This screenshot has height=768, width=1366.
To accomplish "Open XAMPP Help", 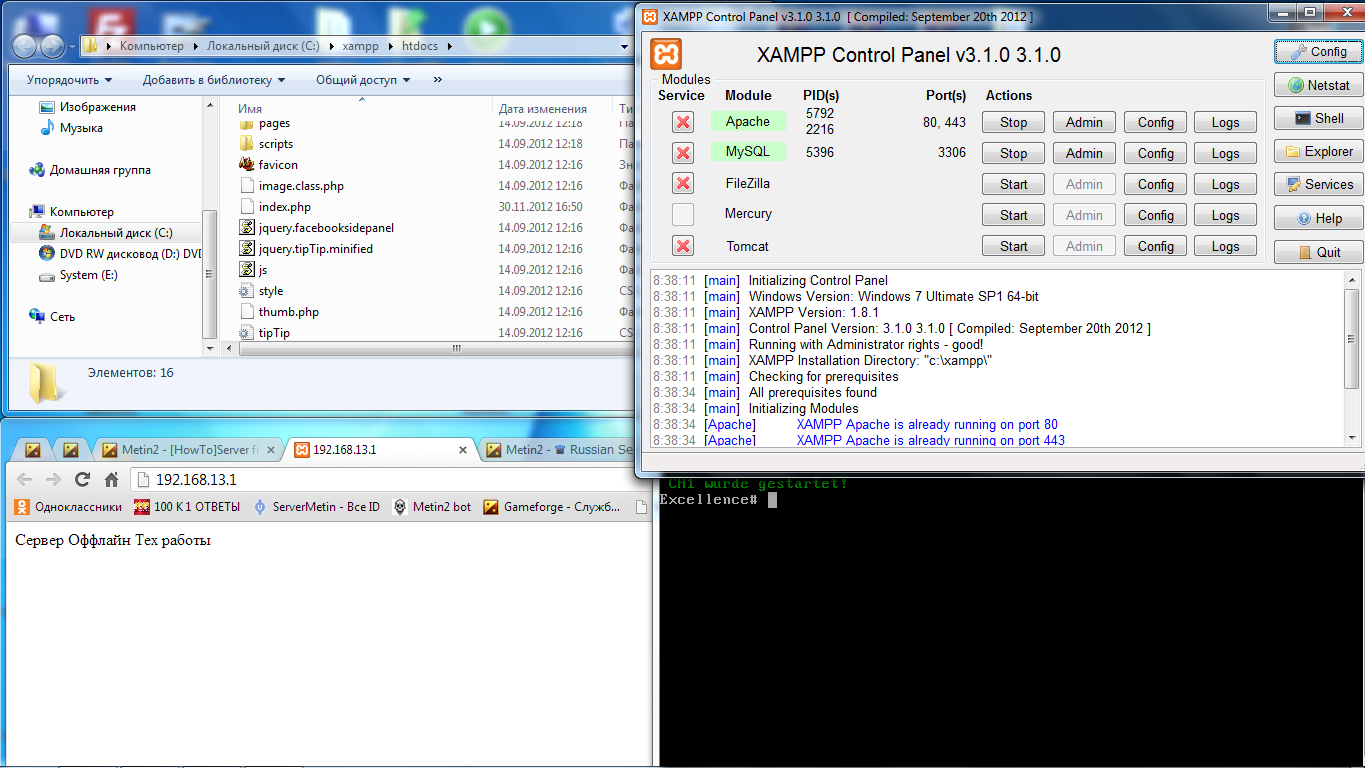I will (x=1318, y=218).
